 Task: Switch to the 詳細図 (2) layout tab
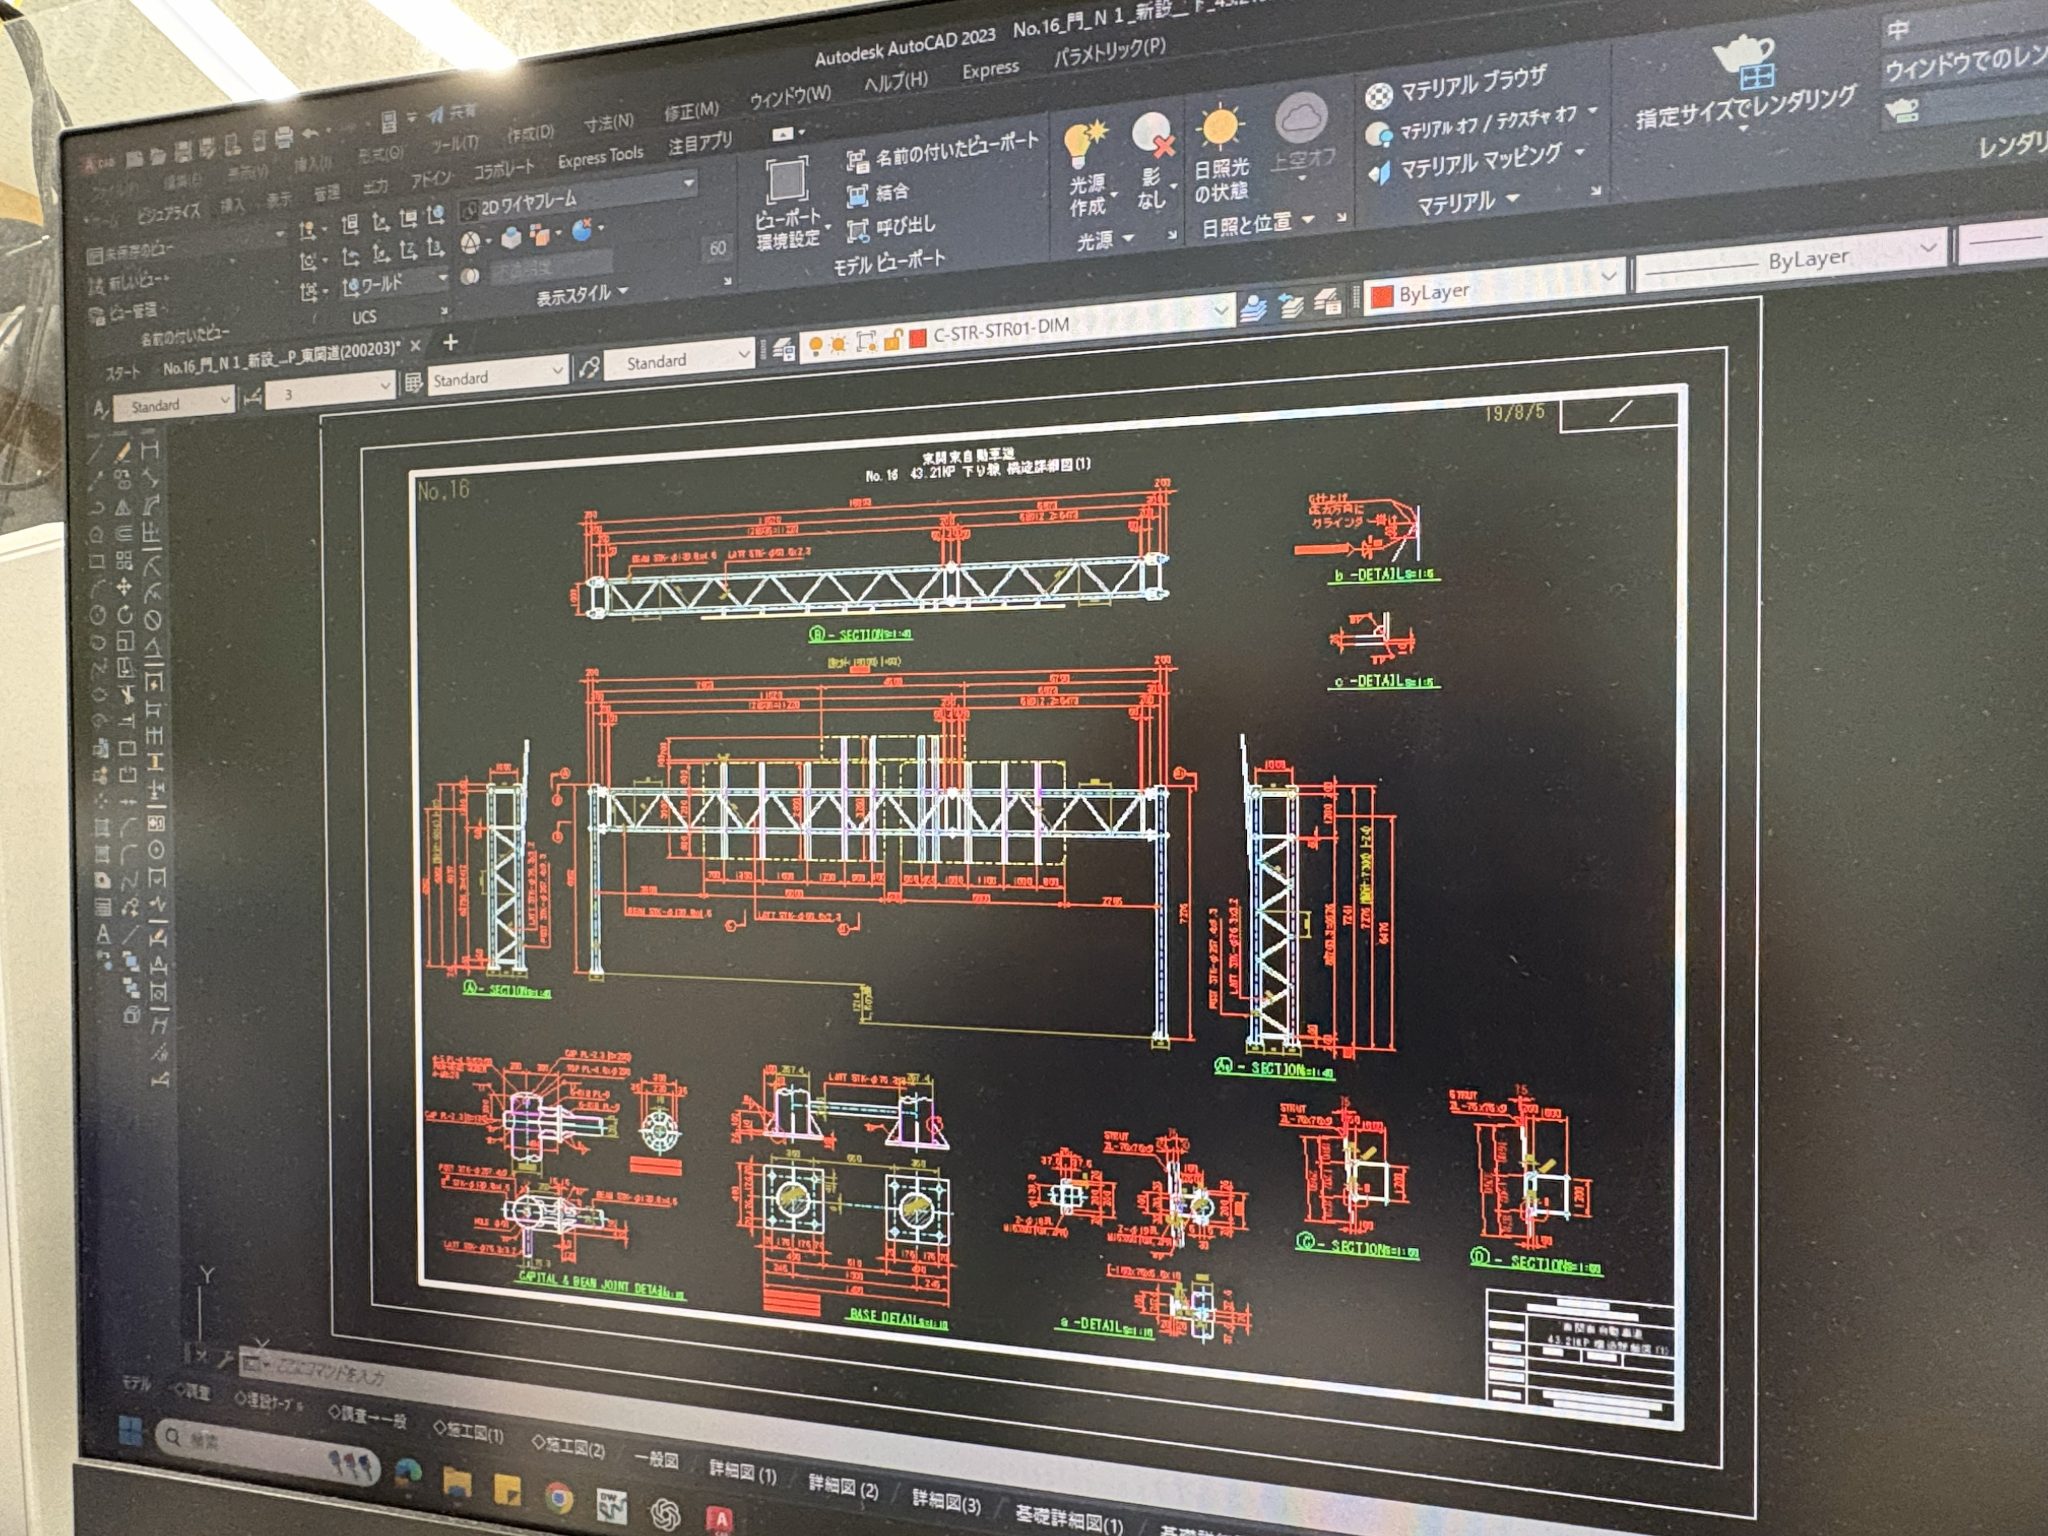[842, 1487]
